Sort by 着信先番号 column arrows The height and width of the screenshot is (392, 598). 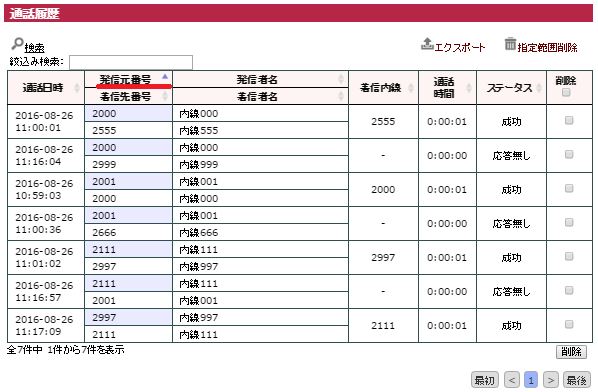pyautogui.click(x=165, y=96)
